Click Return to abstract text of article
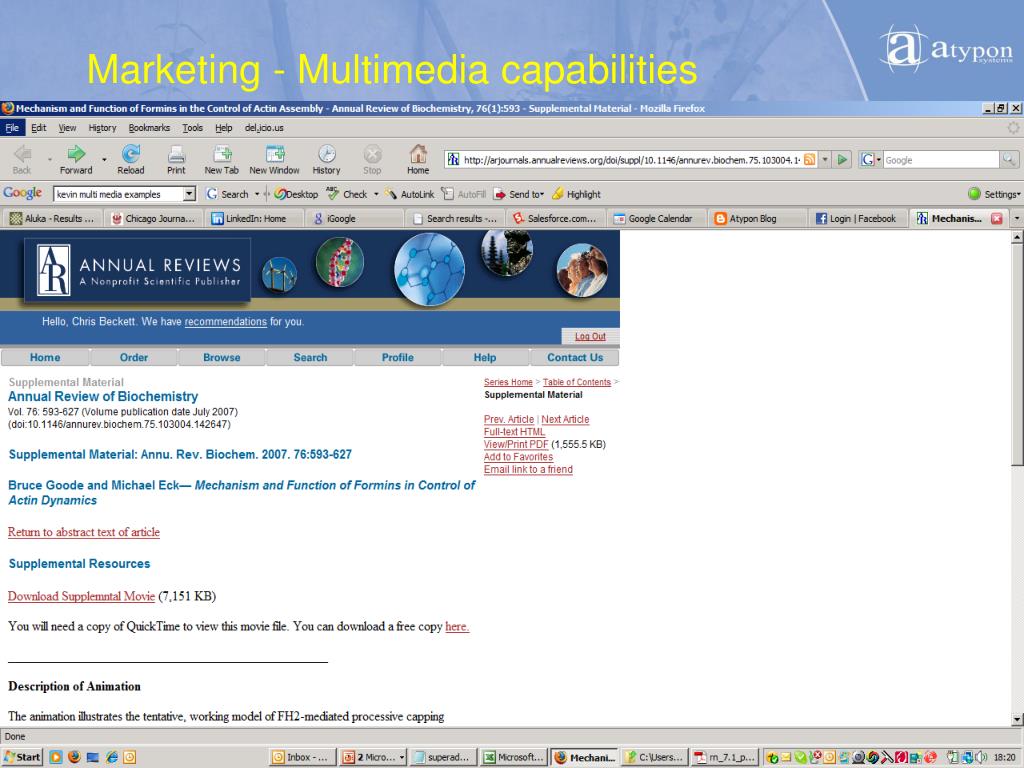 click(x=84, y=532)
